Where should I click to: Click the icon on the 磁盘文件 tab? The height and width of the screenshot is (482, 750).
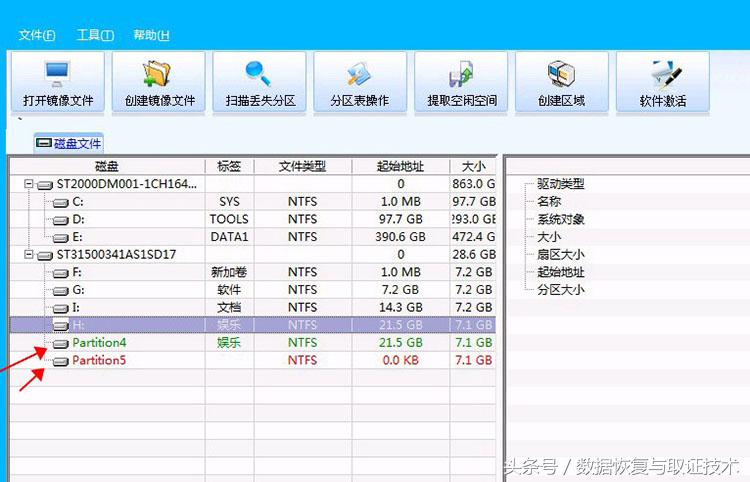[44, 143]
